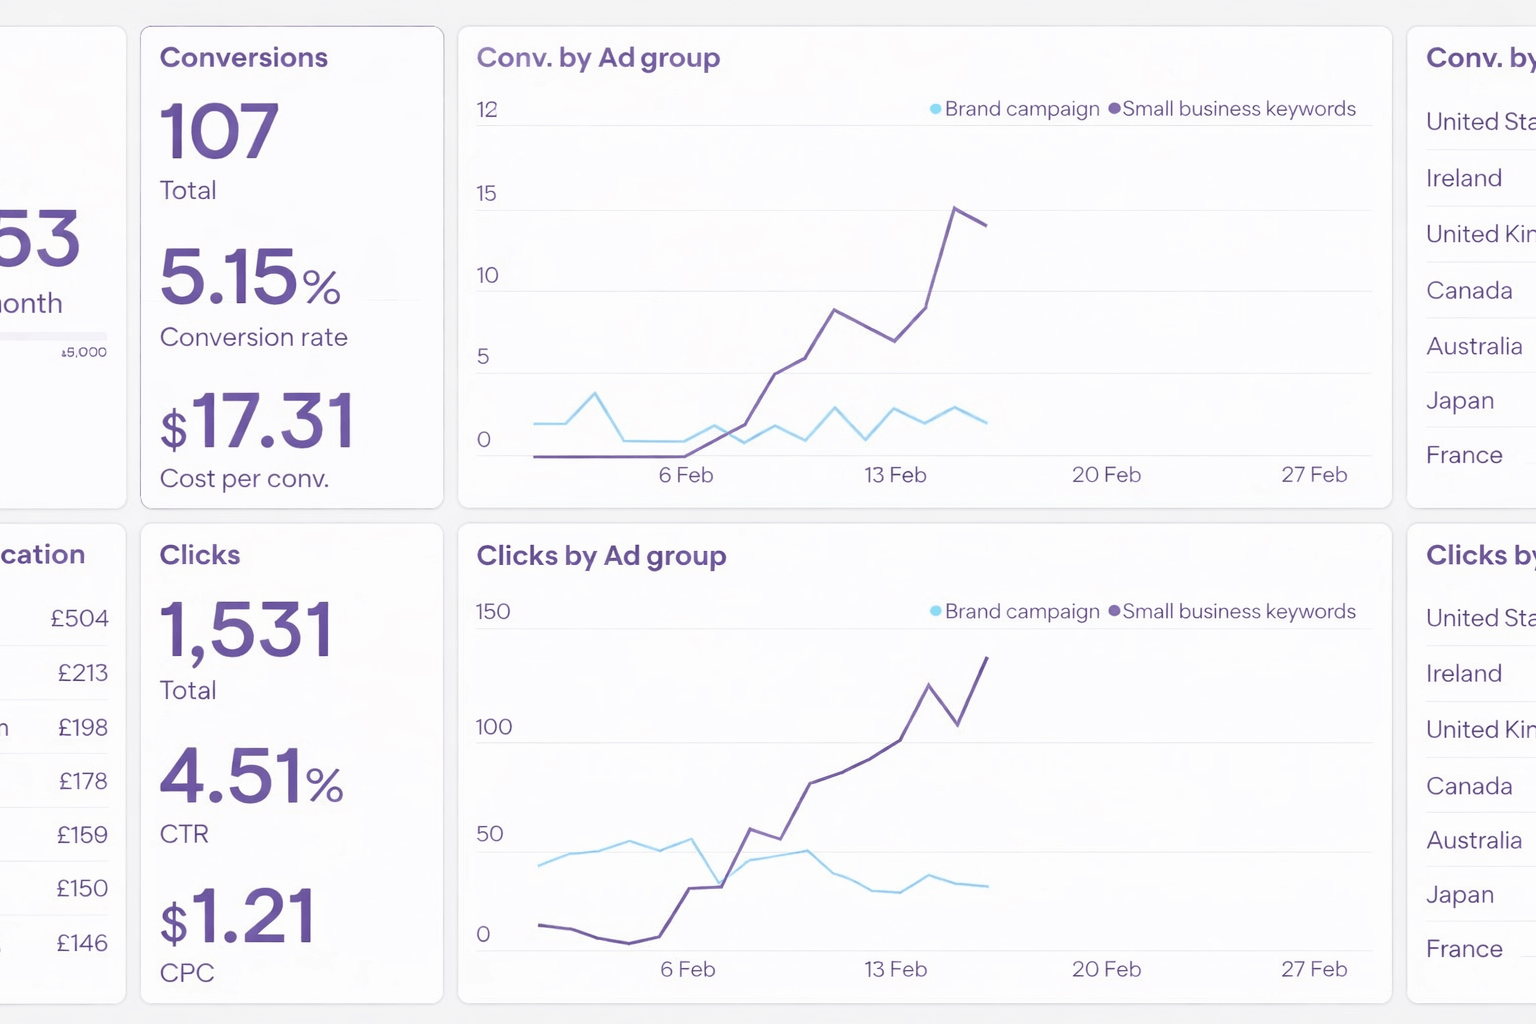
Task: Select France in the Conv. by list
Action: click(1464, 455)
